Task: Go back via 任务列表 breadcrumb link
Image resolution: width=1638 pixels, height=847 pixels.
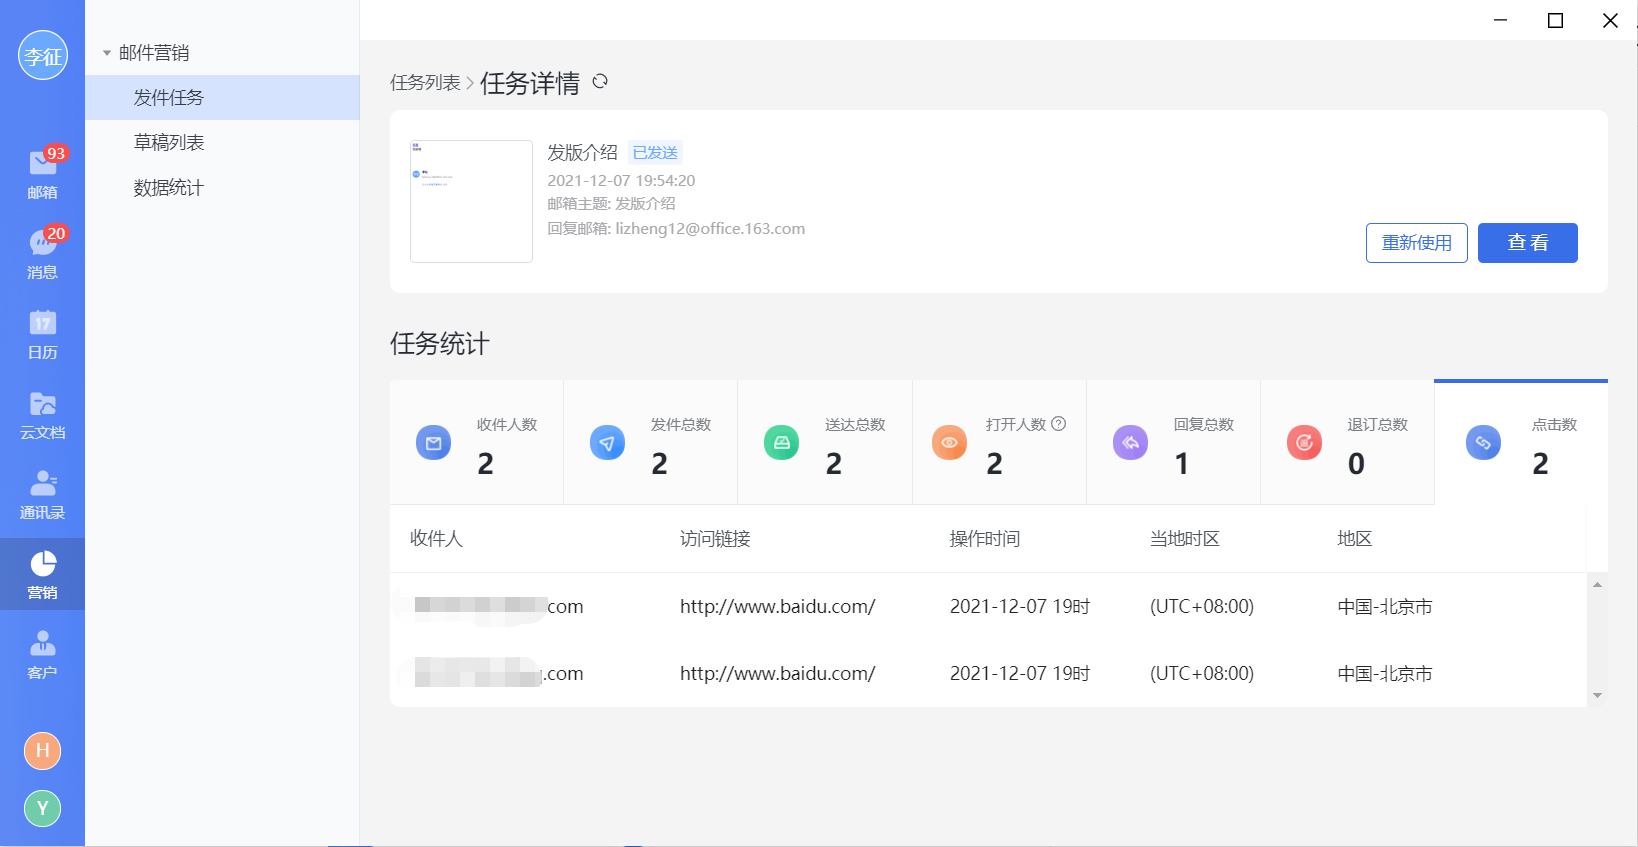Action: 425,83
